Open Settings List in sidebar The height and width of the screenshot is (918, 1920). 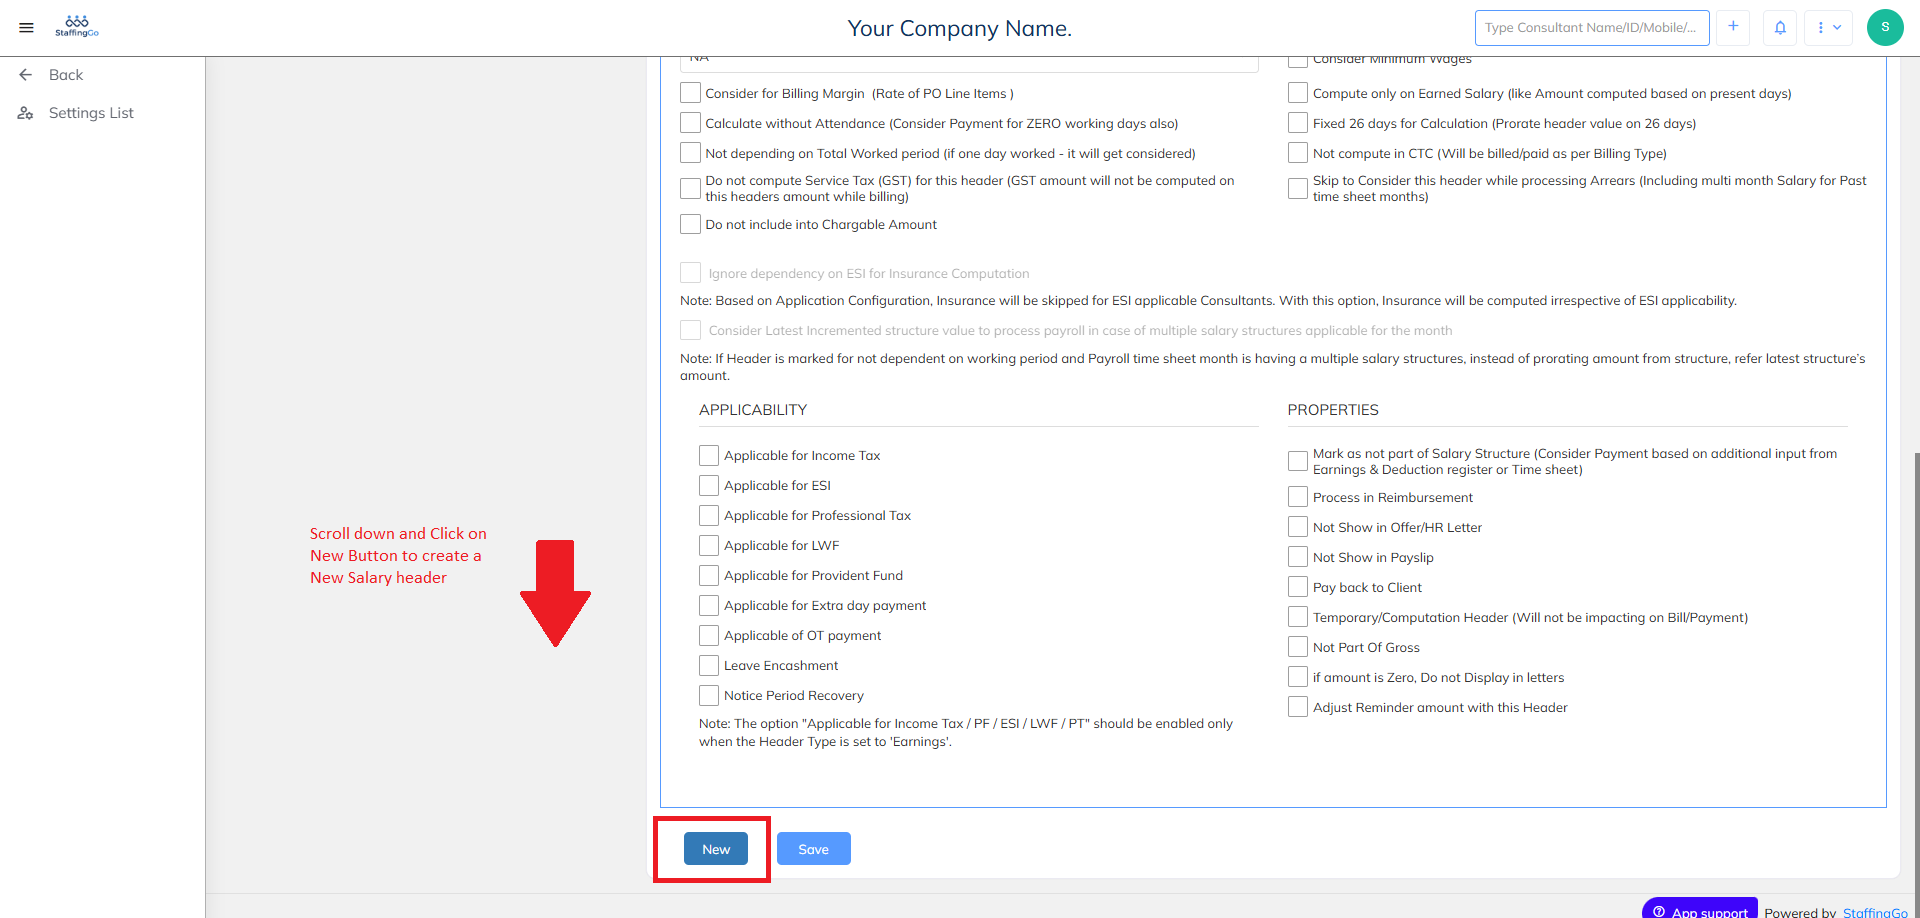[x=91, y=113]
